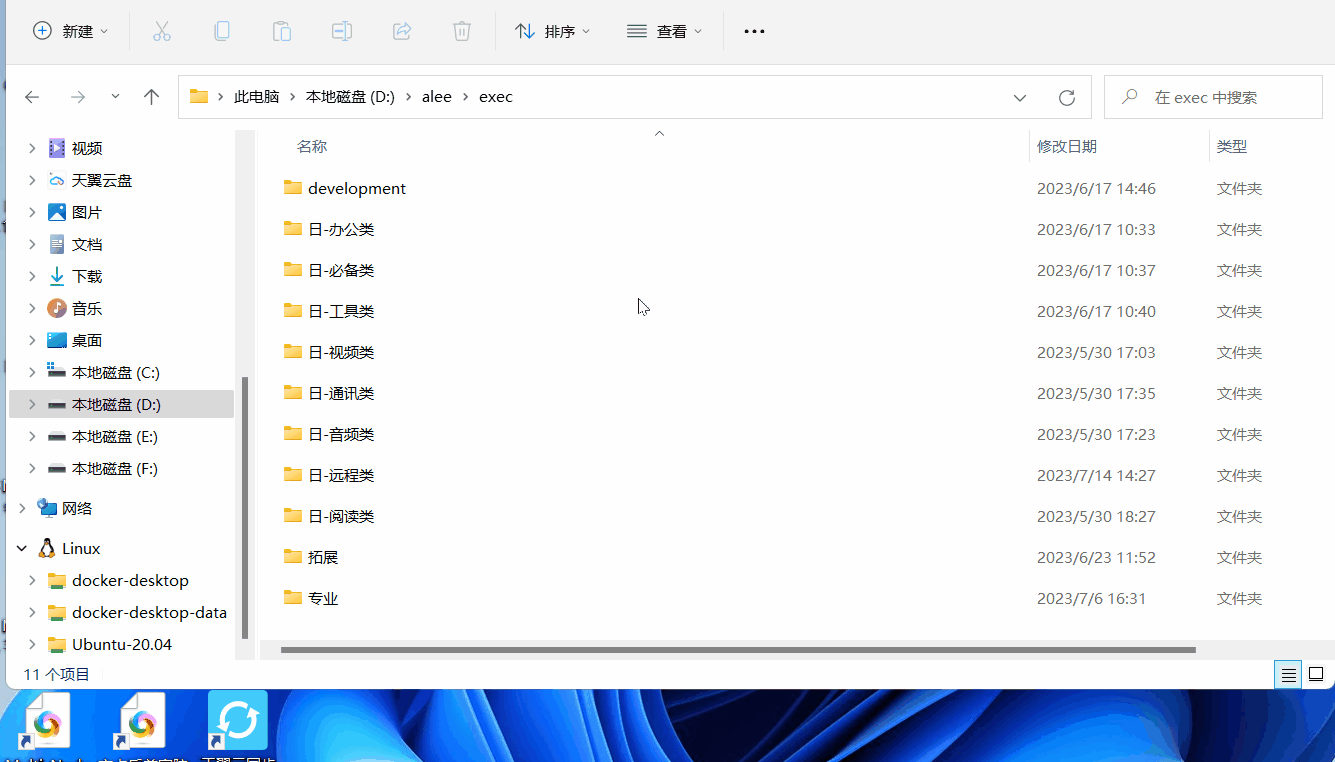Click the Linux penguin icon in tree

pos(46,548)
